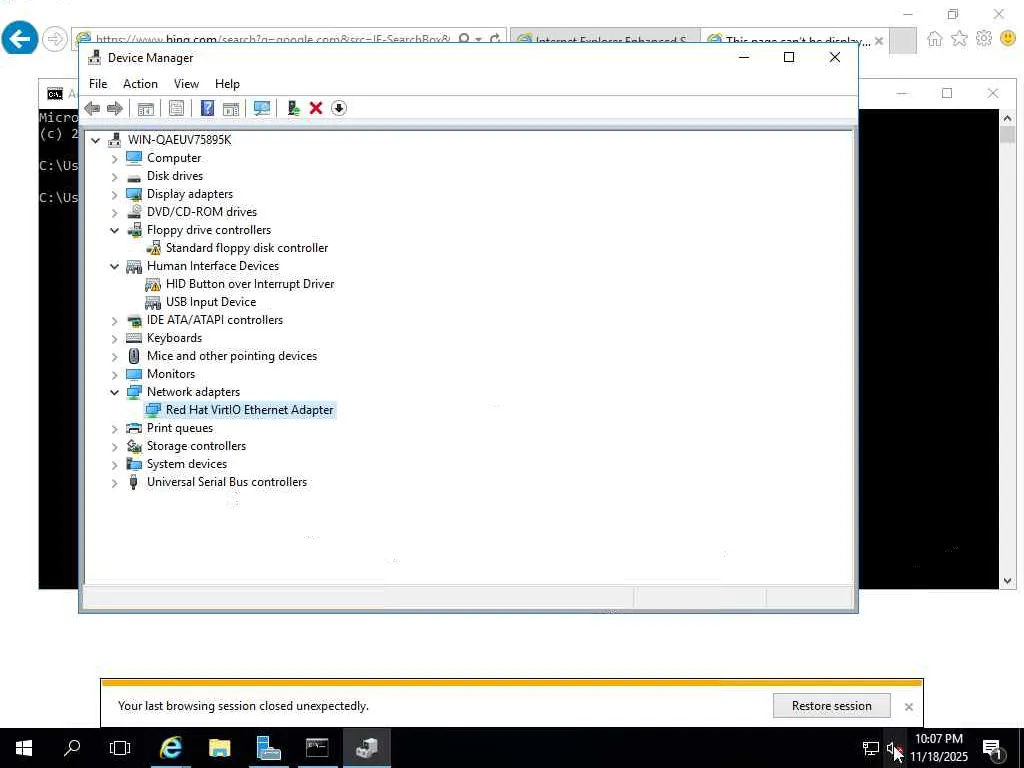Select Standard floppy disk controller

coord(247,248)
